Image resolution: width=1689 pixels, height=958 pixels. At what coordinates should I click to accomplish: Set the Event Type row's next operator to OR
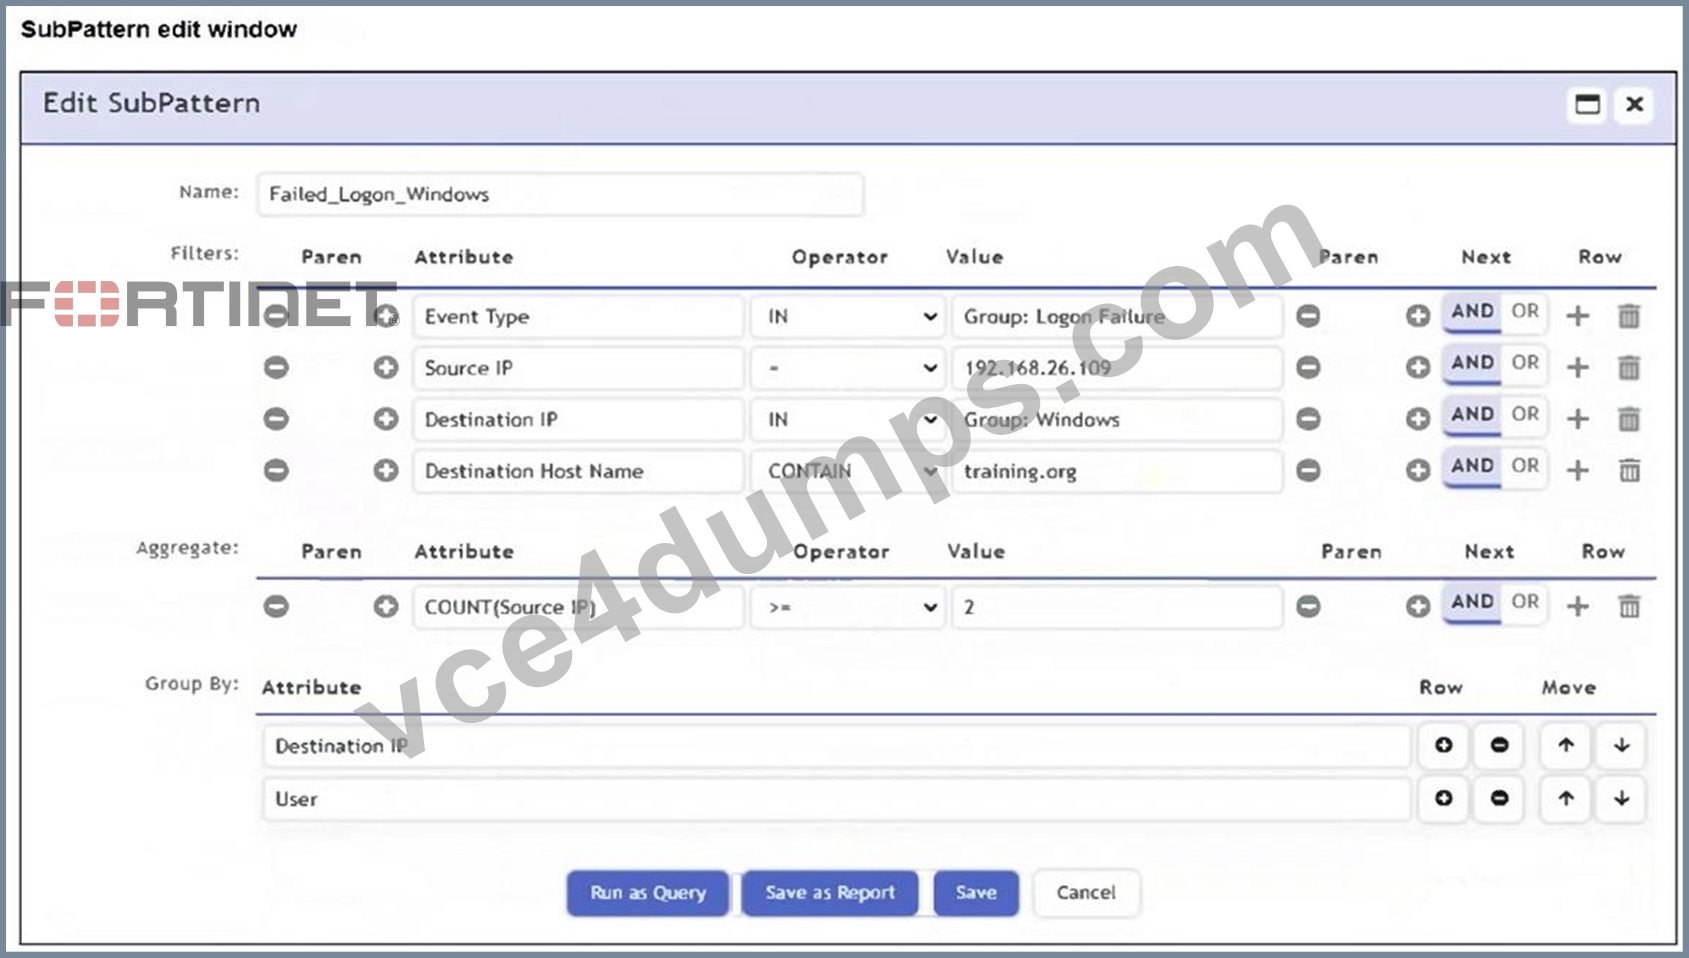click(x=1525, y=312)
